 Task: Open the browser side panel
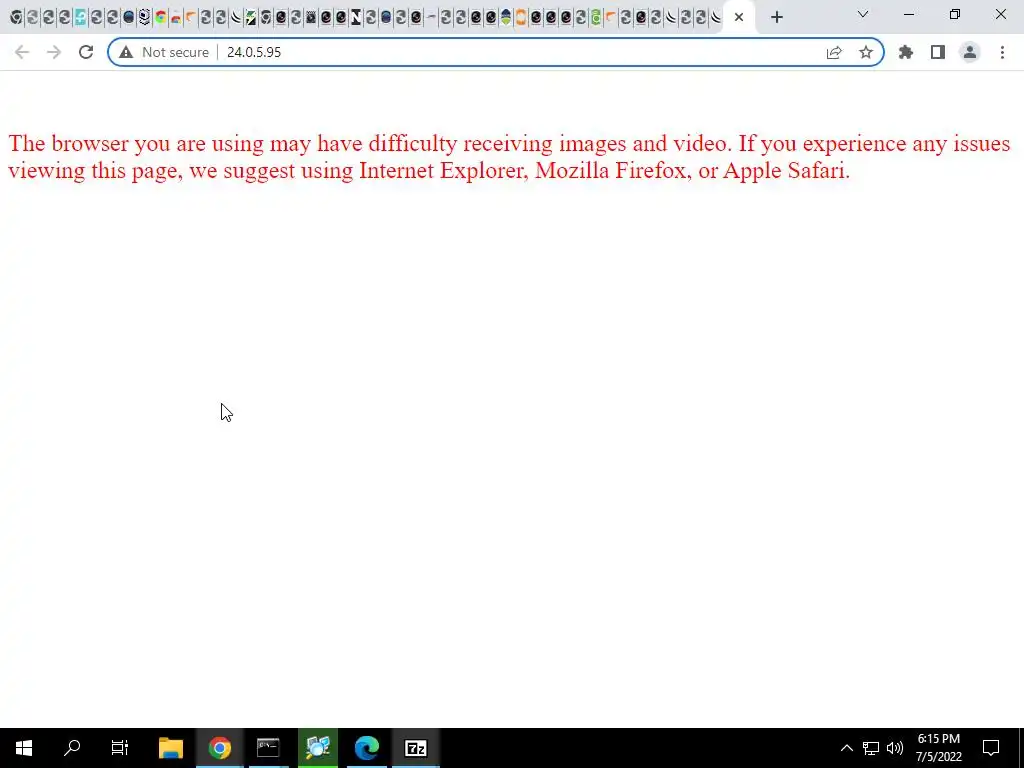tap(938, 52)
